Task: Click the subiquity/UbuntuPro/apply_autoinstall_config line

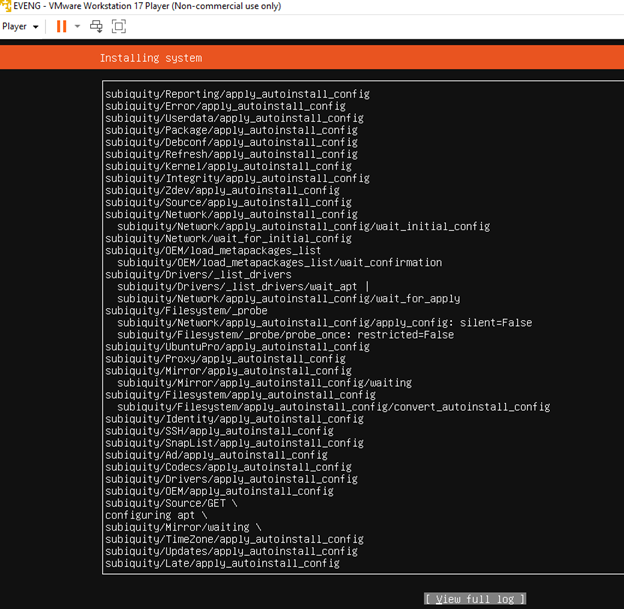Action: click(x=237, y=347)
